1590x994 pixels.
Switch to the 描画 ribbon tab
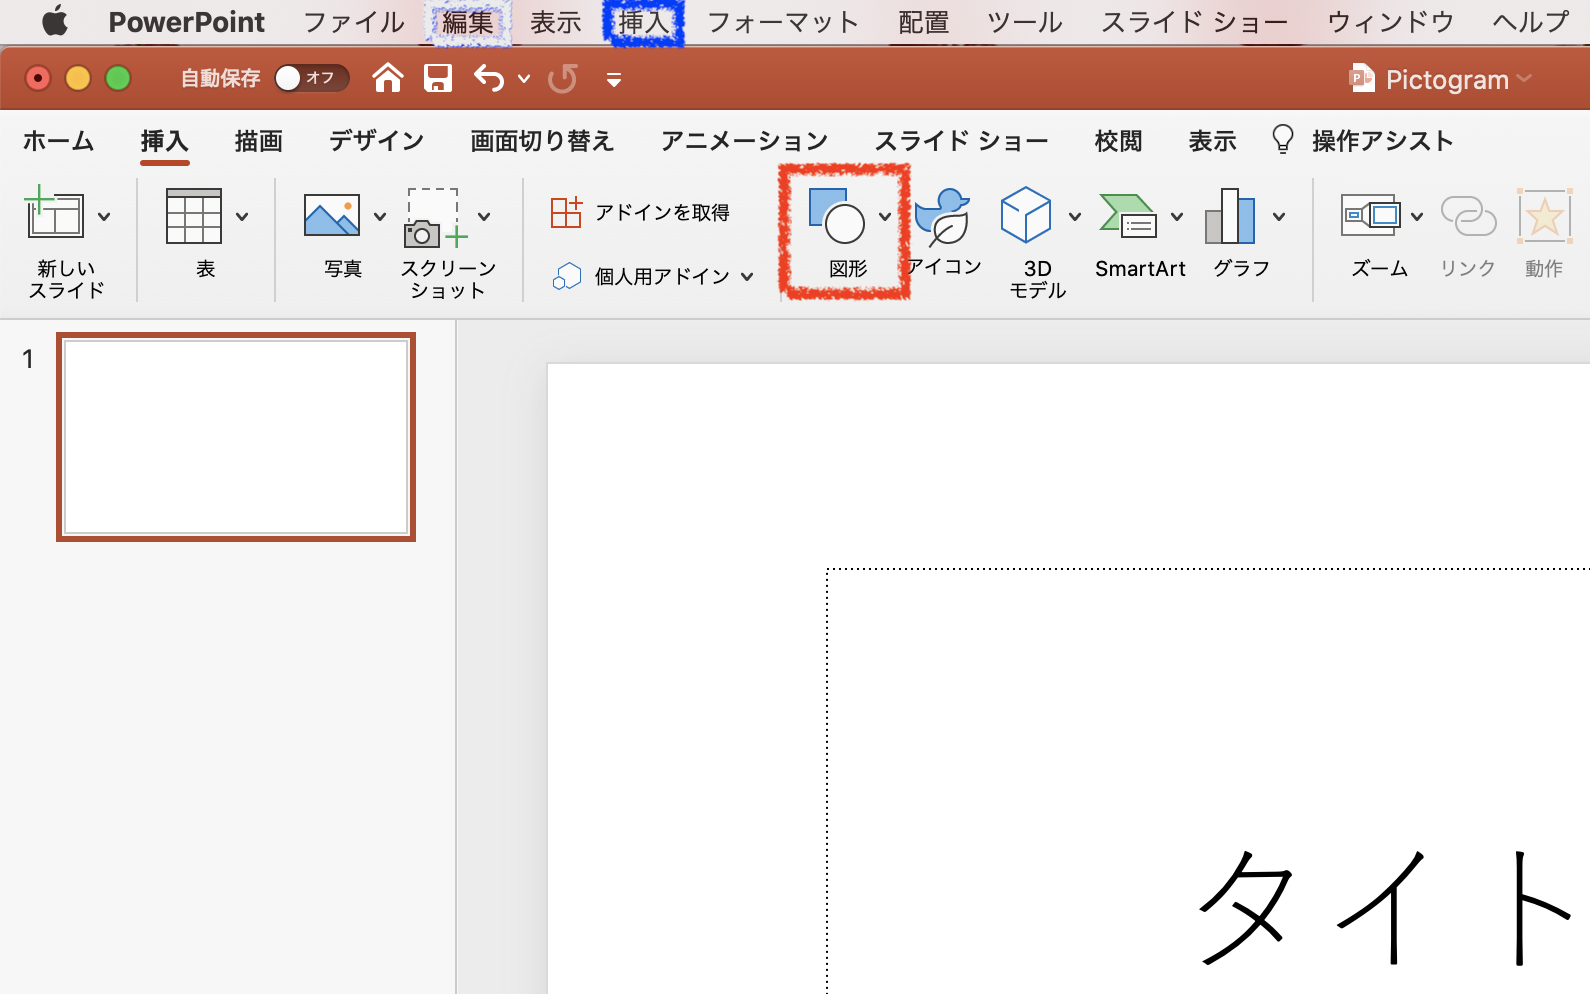point(258,141)
